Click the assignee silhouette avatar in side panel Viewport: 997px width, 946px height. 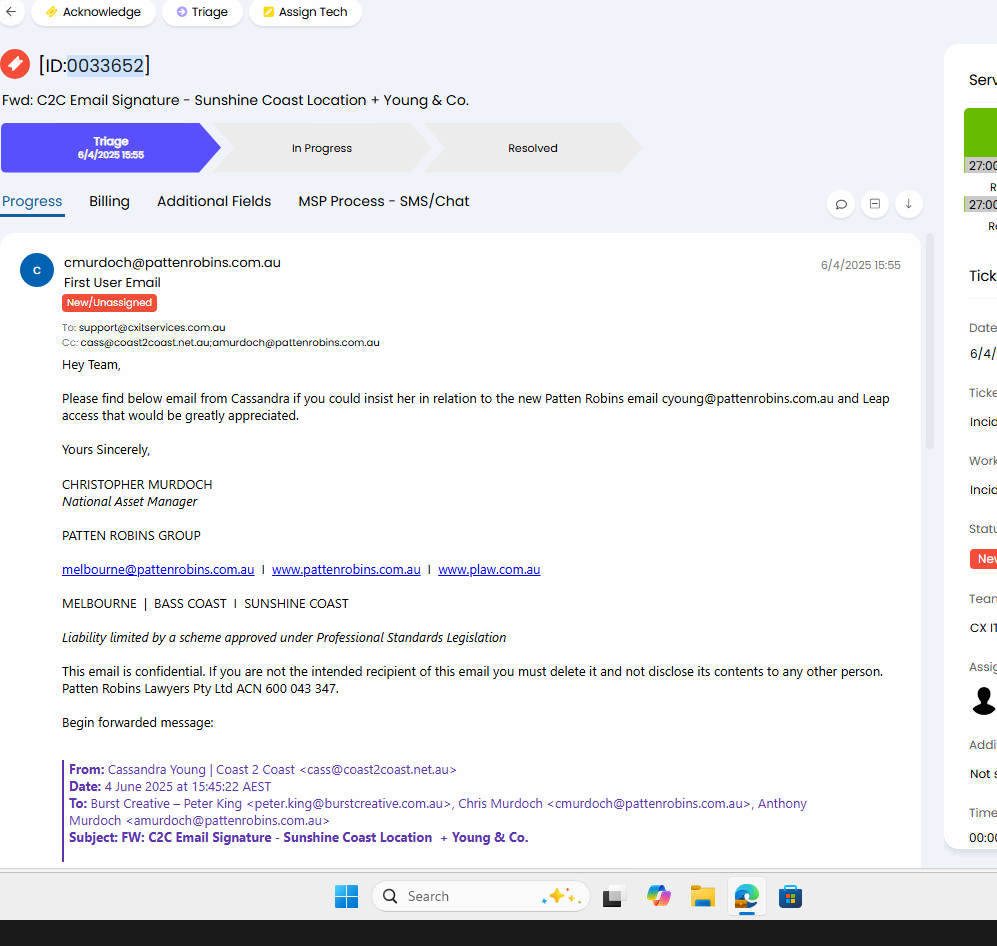click(x=984, y=701)
